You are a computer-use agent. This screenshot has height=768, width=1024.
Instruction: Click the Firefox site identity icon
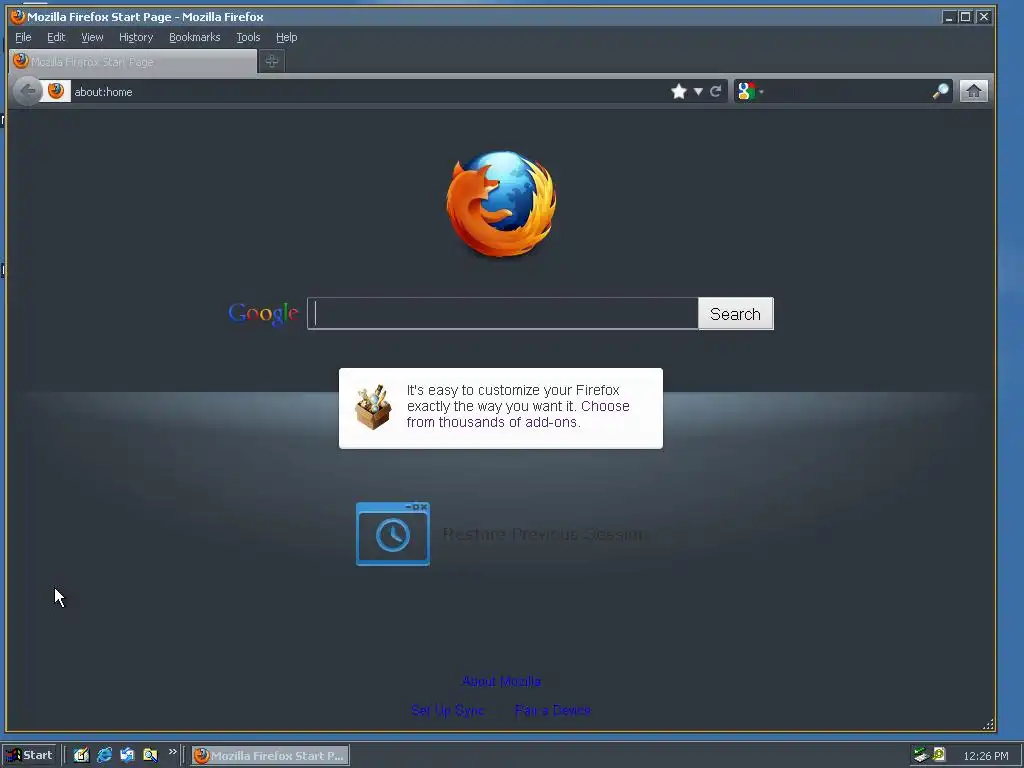coord(56,91)
